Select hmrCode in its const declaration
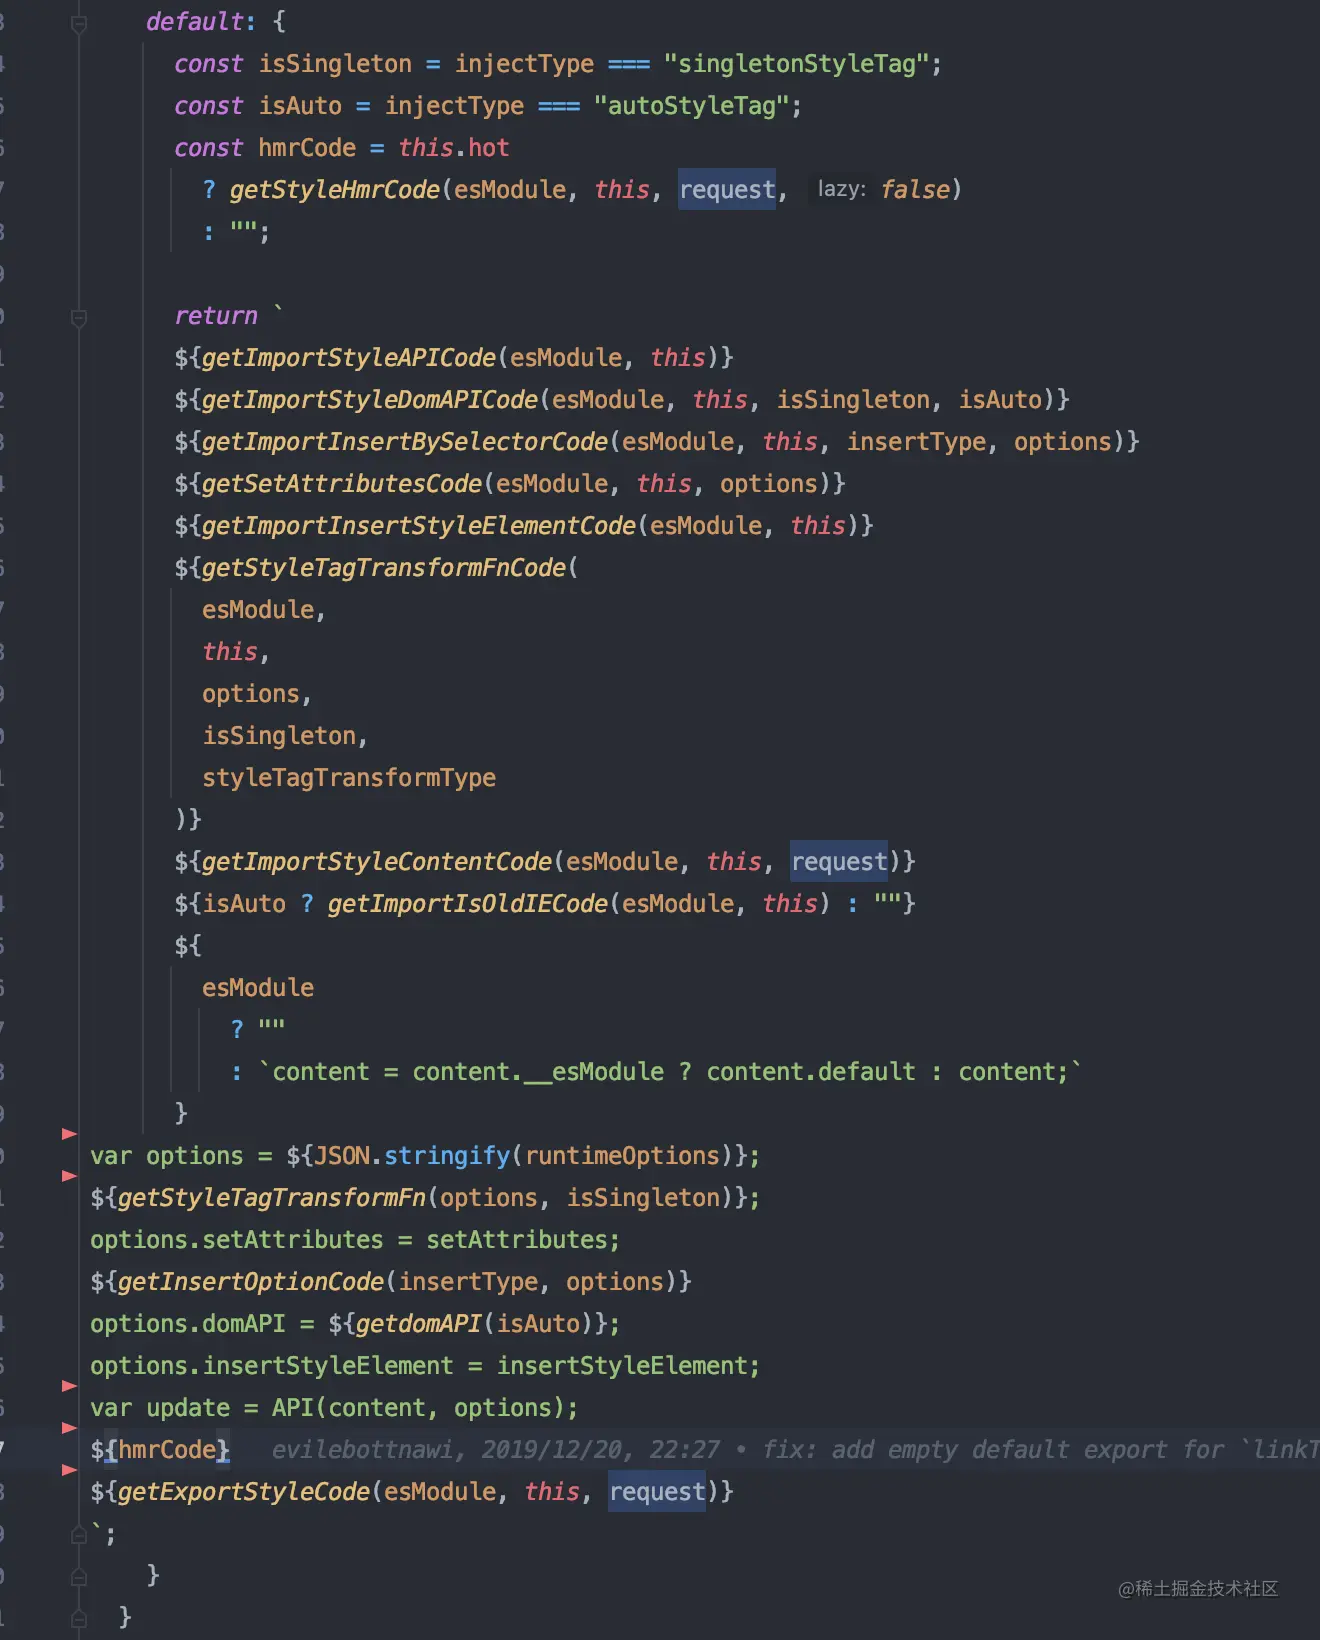 pos(307,147)
